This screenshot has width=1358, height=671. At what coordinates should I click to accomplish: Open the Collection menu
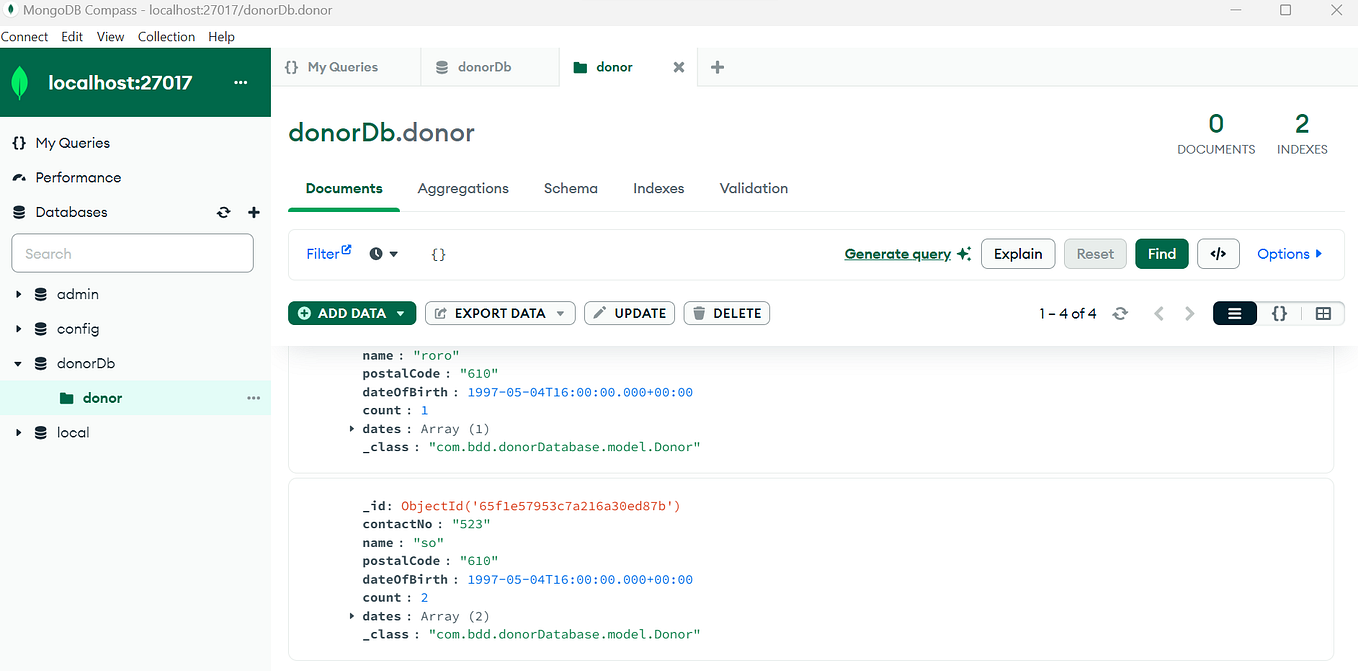pyautogui.click(x=166, y=36)
